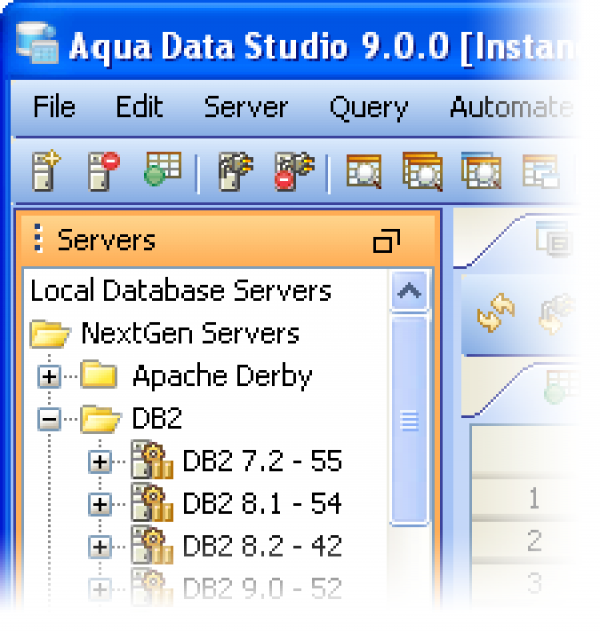Image resolution: width=600 pixels, height=631 pixels.
Task: Click the Servers panel title text
Action: point(106,240)
